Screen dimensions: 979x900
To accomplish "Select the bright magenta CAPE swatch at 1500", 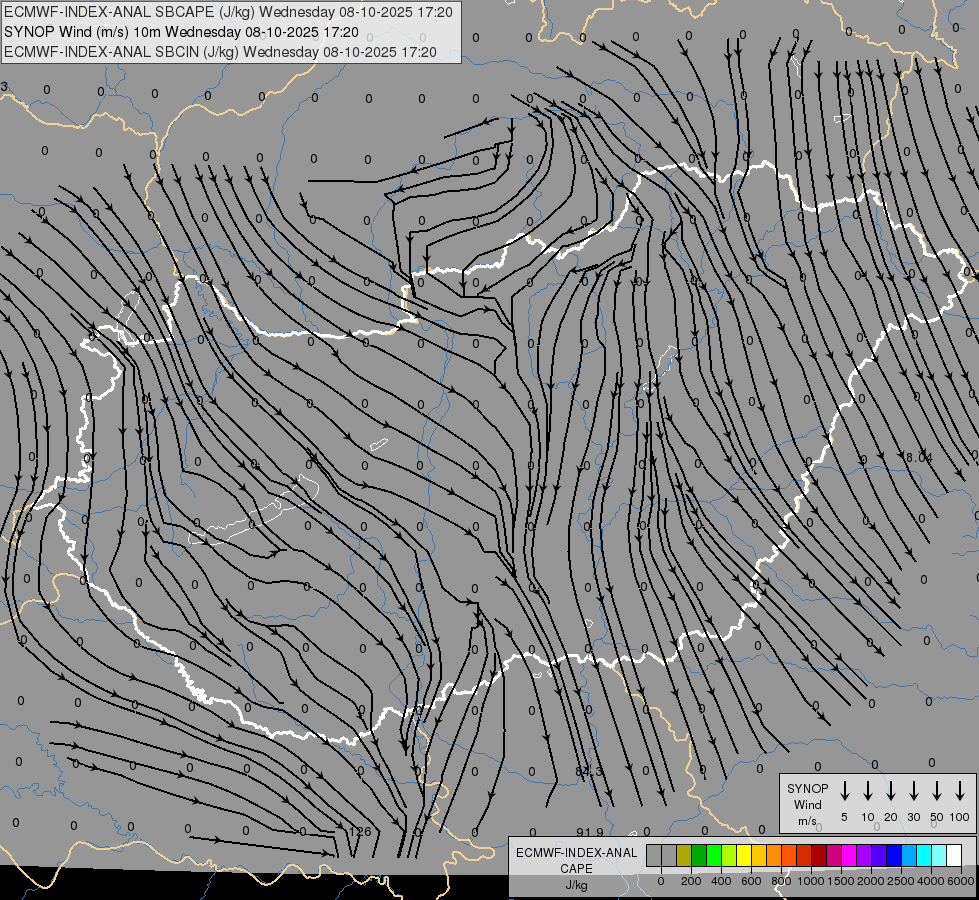I will [849, 855].
